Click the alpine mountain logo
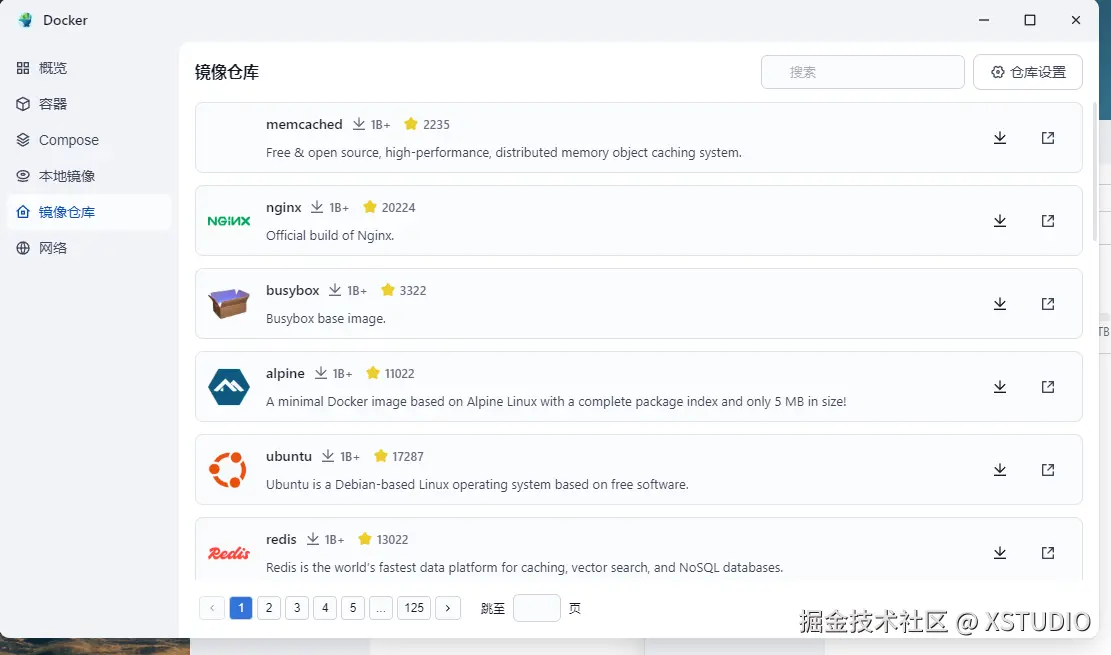Screen dimensions: 1111x655 pyautogui.click(x=229, y=386)
